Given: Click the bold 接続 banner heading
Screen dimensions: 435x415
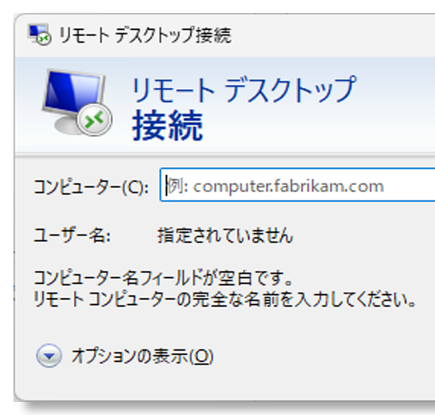Looking at the screenshot, I should (168, 126).
